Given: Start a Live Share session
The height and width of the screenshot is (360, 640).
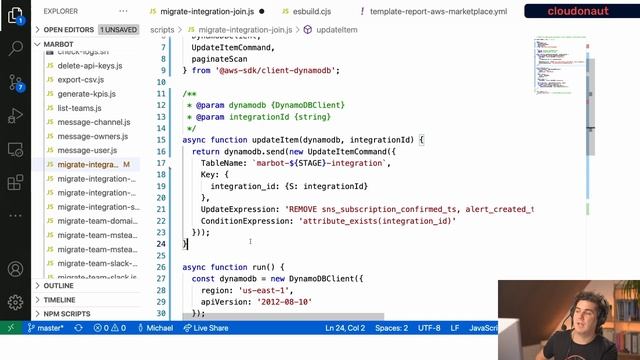Looking at the screenshot, I should pos(206,328).
